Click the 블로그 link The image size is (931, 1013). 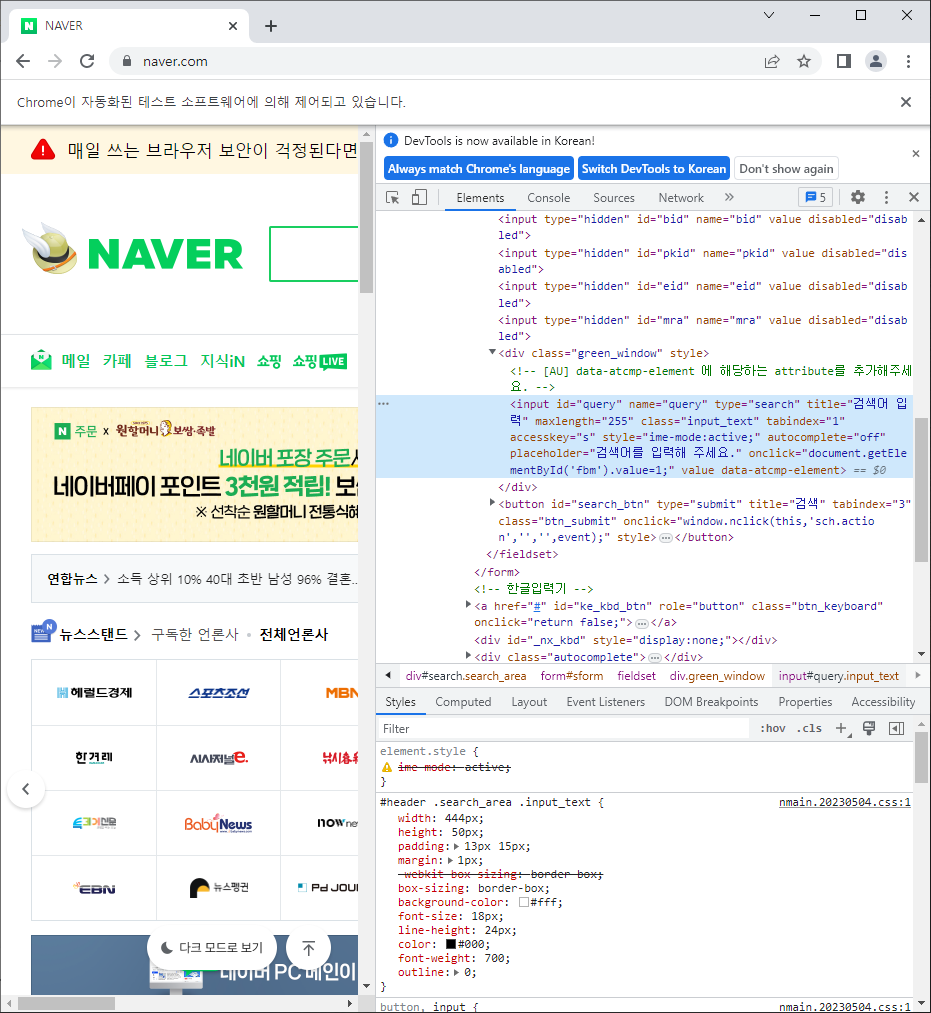[166, 360]
